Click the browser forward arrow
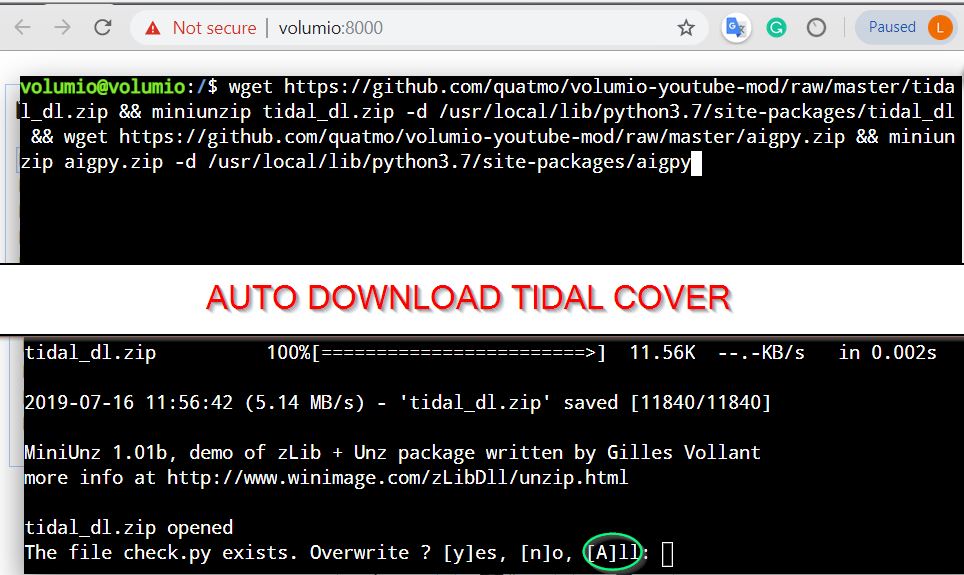 click(62, 27)
